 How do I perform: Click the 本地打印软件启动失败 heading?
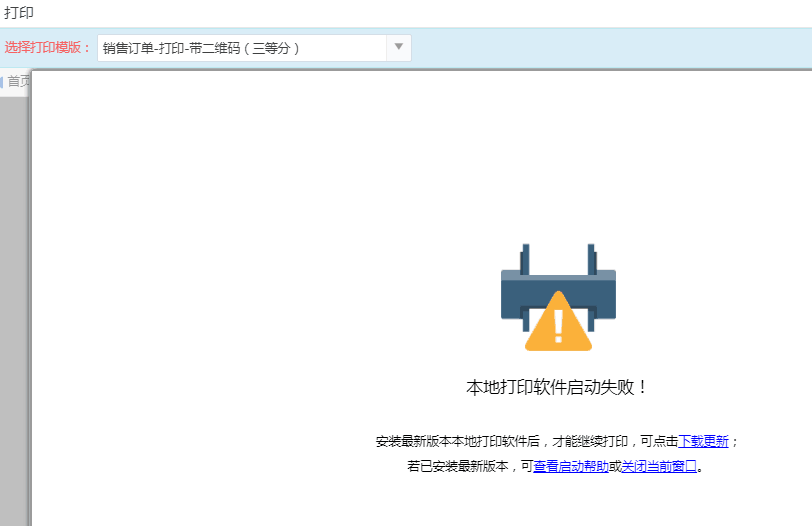coord(558,387)
